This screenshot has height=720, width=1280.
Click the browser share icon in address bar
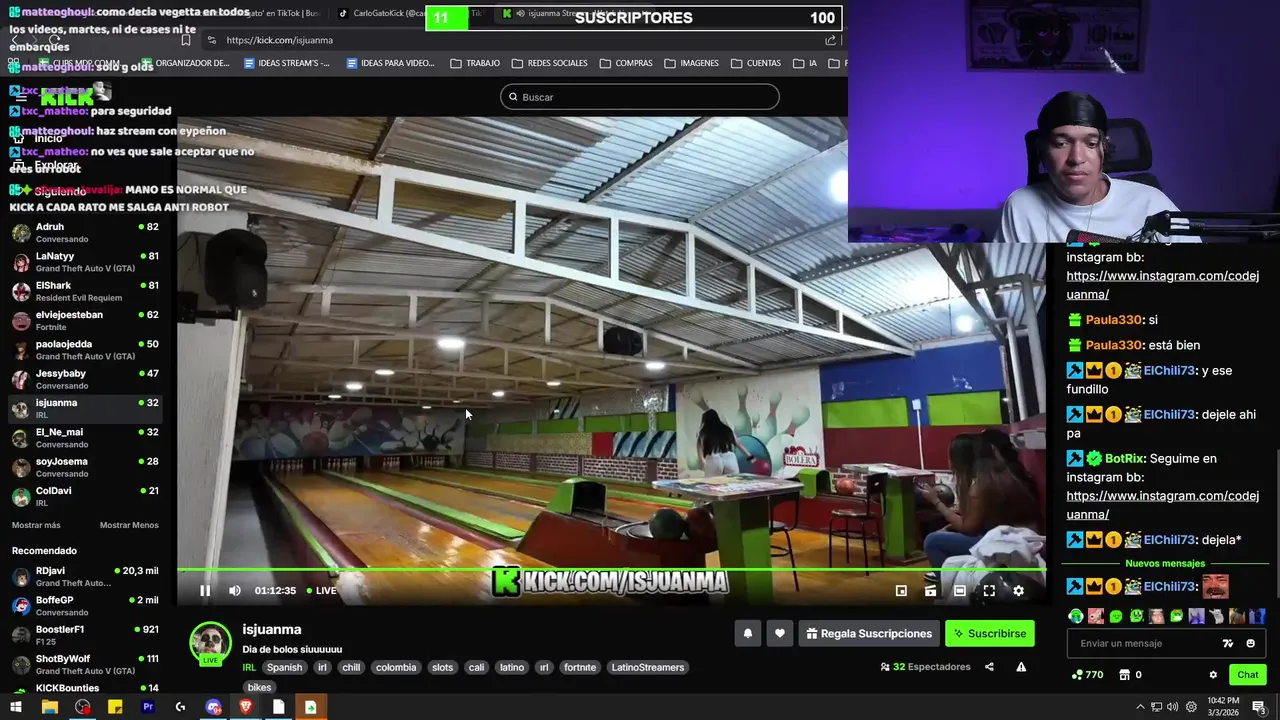point(830,40)
